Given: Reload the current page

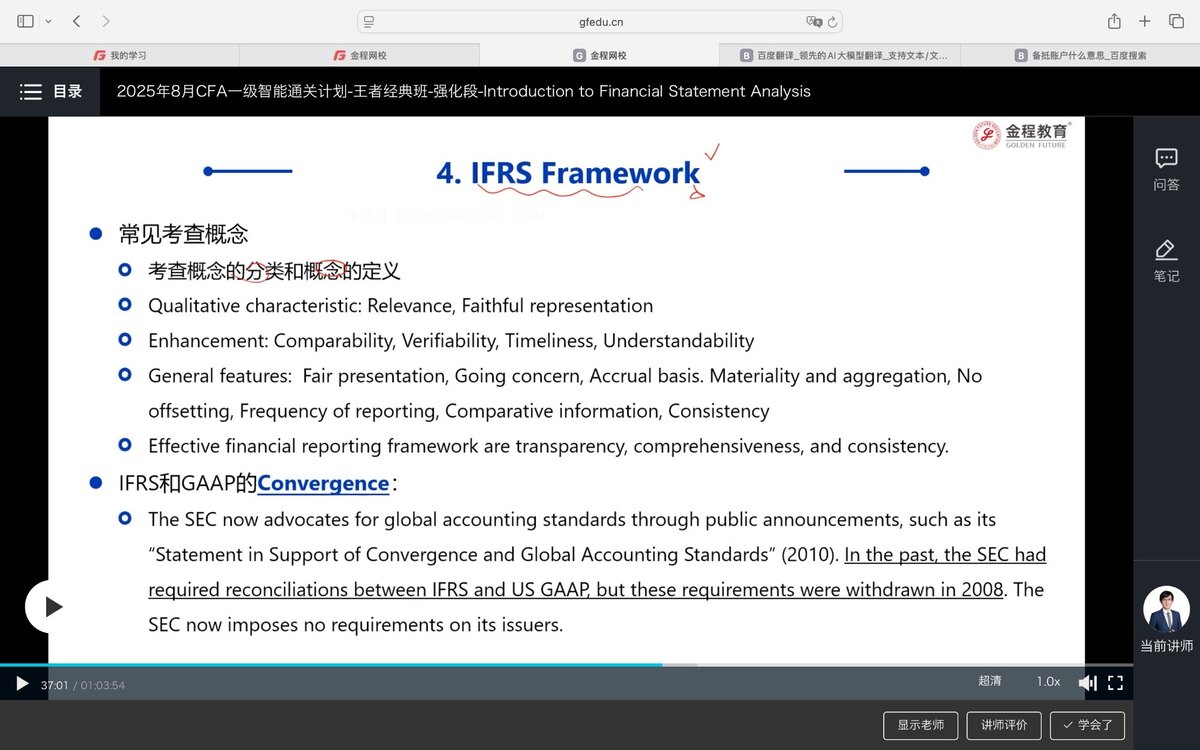Looking at the screenshot, I should (833, 21).
